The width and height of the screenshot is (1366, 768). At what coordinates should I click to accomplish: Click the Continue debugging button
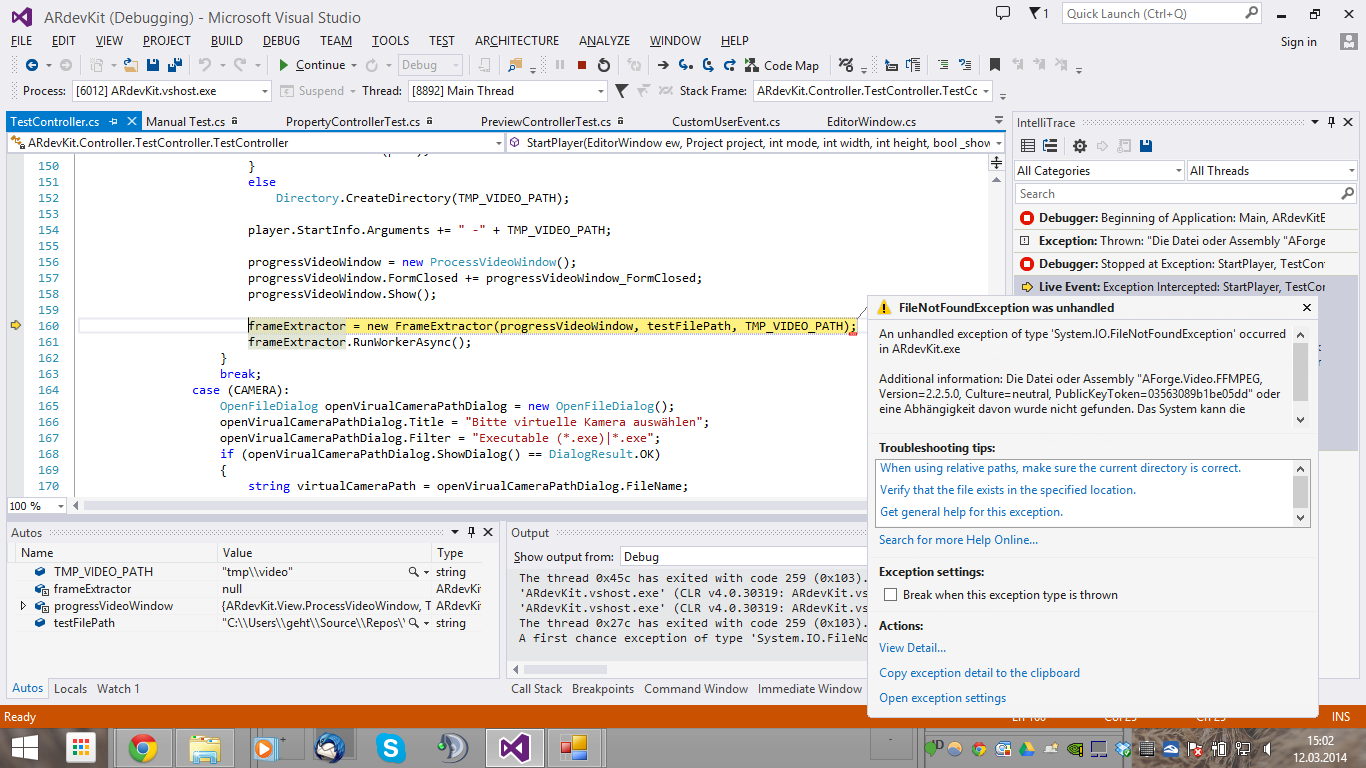pyautogui.click(x=312, y=65)
